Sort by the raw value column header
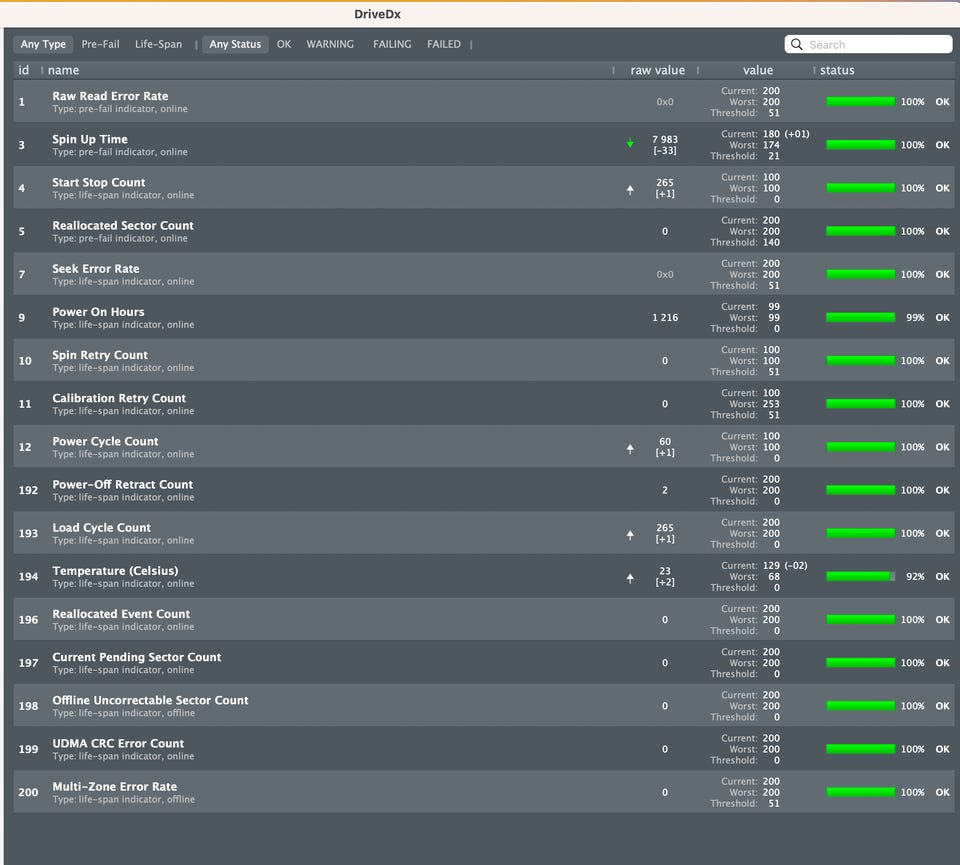This screenshot has height=865, width=960. tap(658, 70)
